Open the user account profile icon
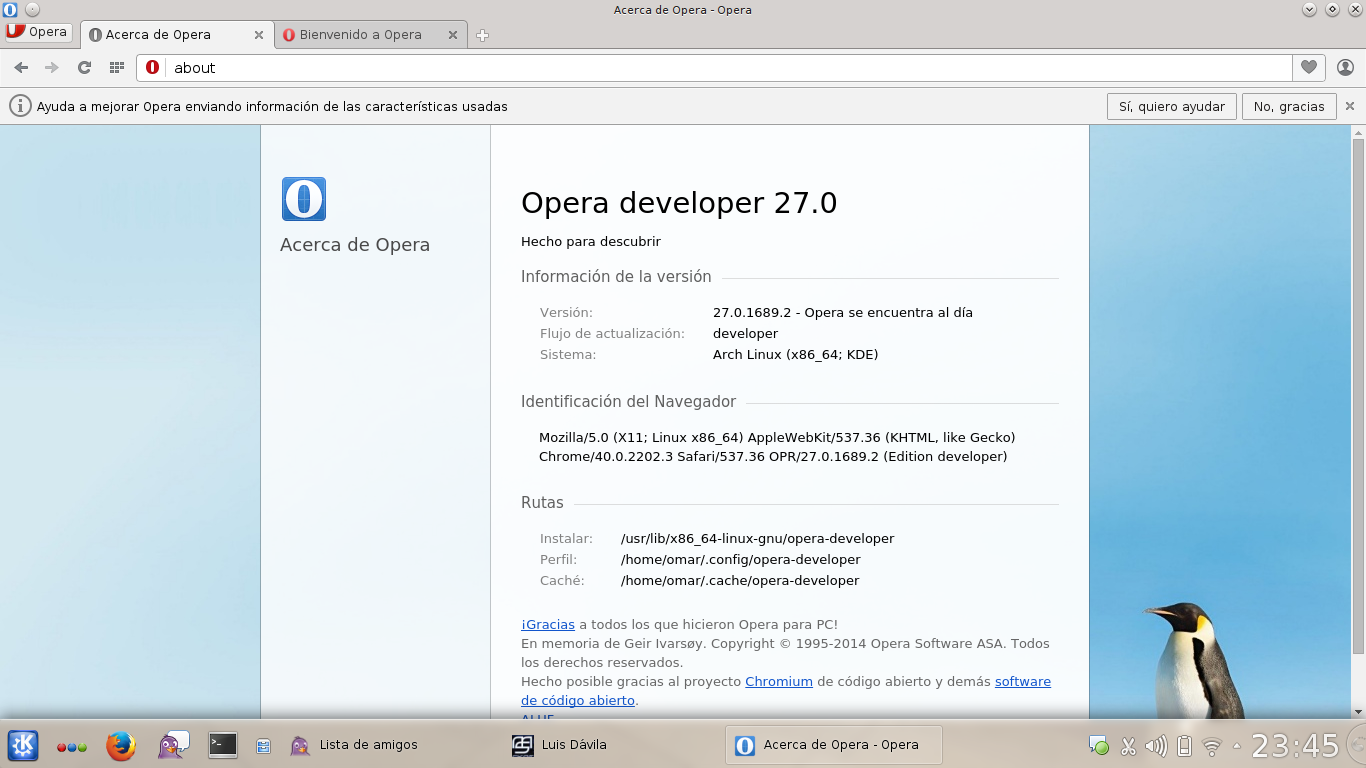 tap(1345, 68)
